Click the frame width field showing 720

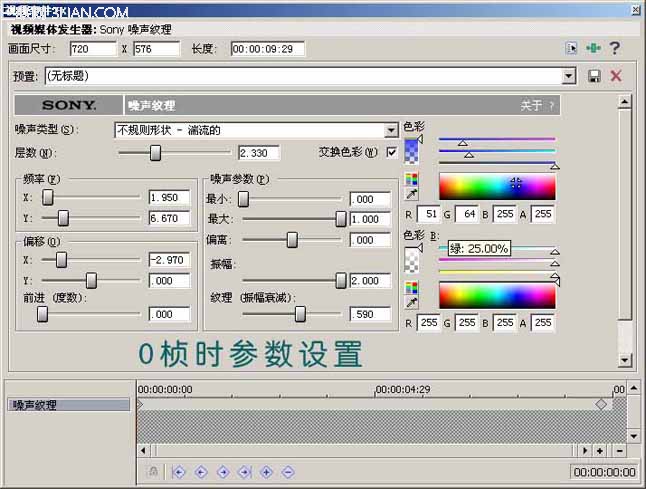coord(93,49)
